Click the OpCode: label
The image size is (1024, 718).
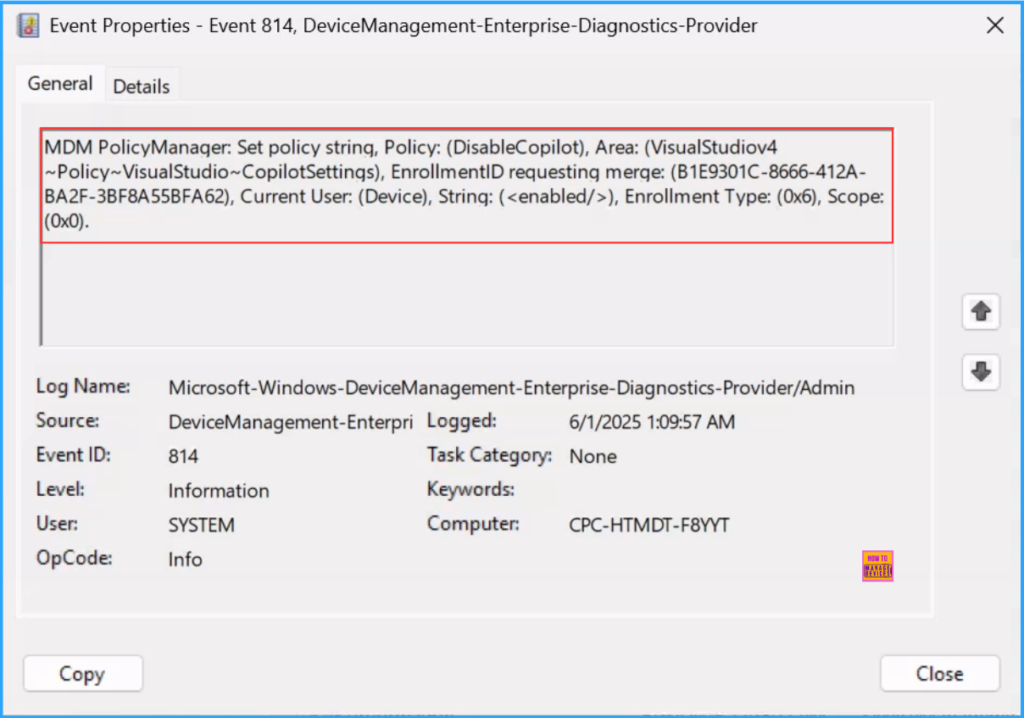(74, 558)
